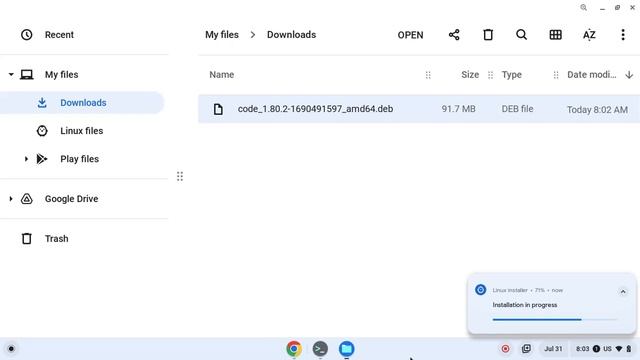
Task: Click the Type column resize handle
Action: pos(556,75)
